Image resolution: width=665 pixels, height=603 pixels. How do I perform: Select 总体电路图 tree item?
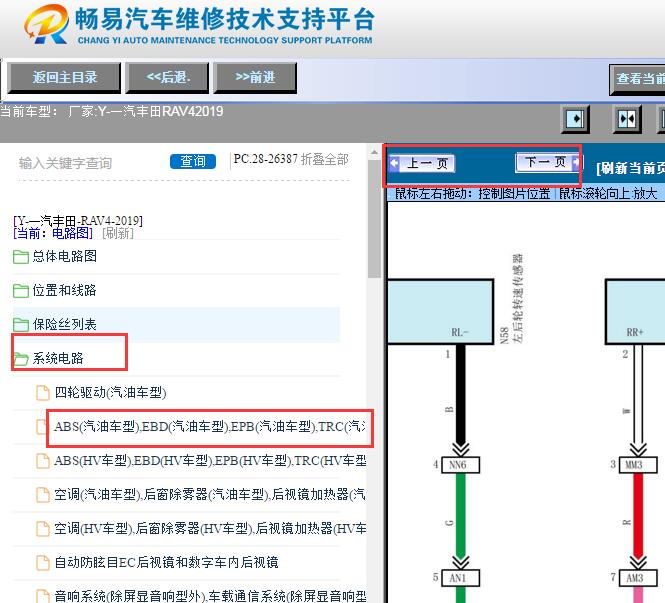pos(64,256)
